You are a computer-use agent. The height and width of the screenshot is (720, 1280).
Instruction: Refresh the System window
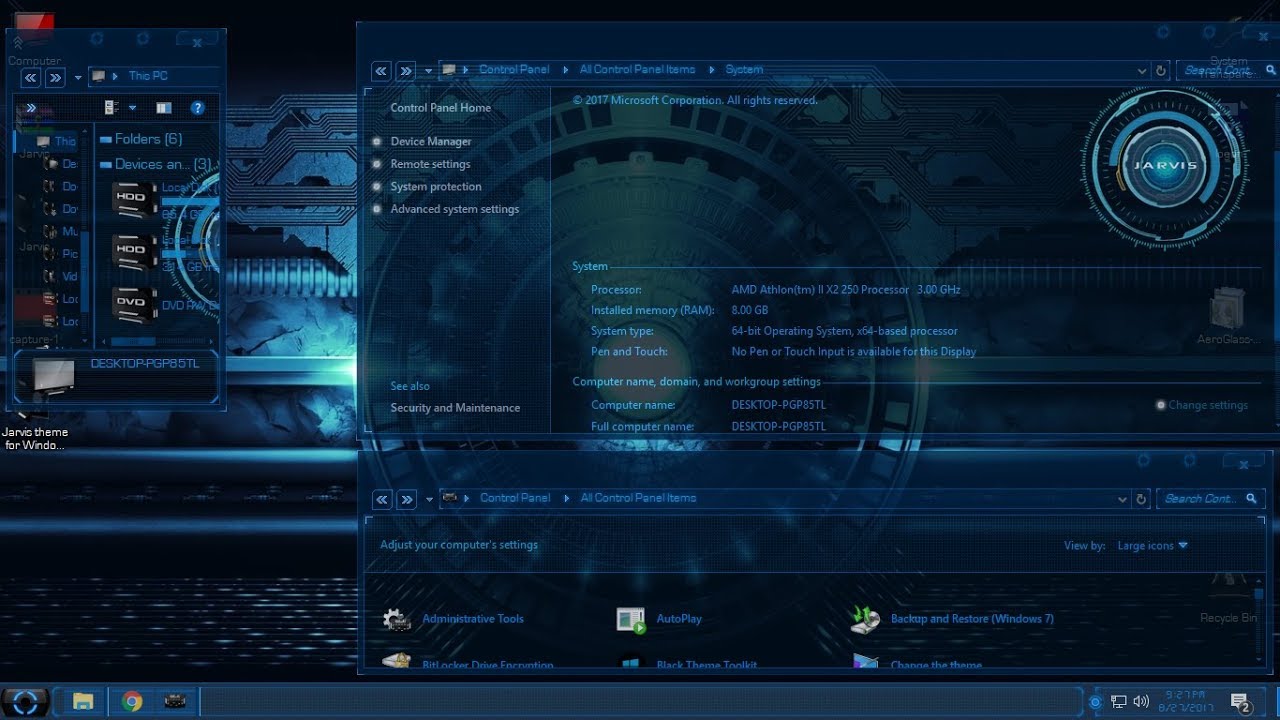pyautogui.click(x=1161, y=71)
